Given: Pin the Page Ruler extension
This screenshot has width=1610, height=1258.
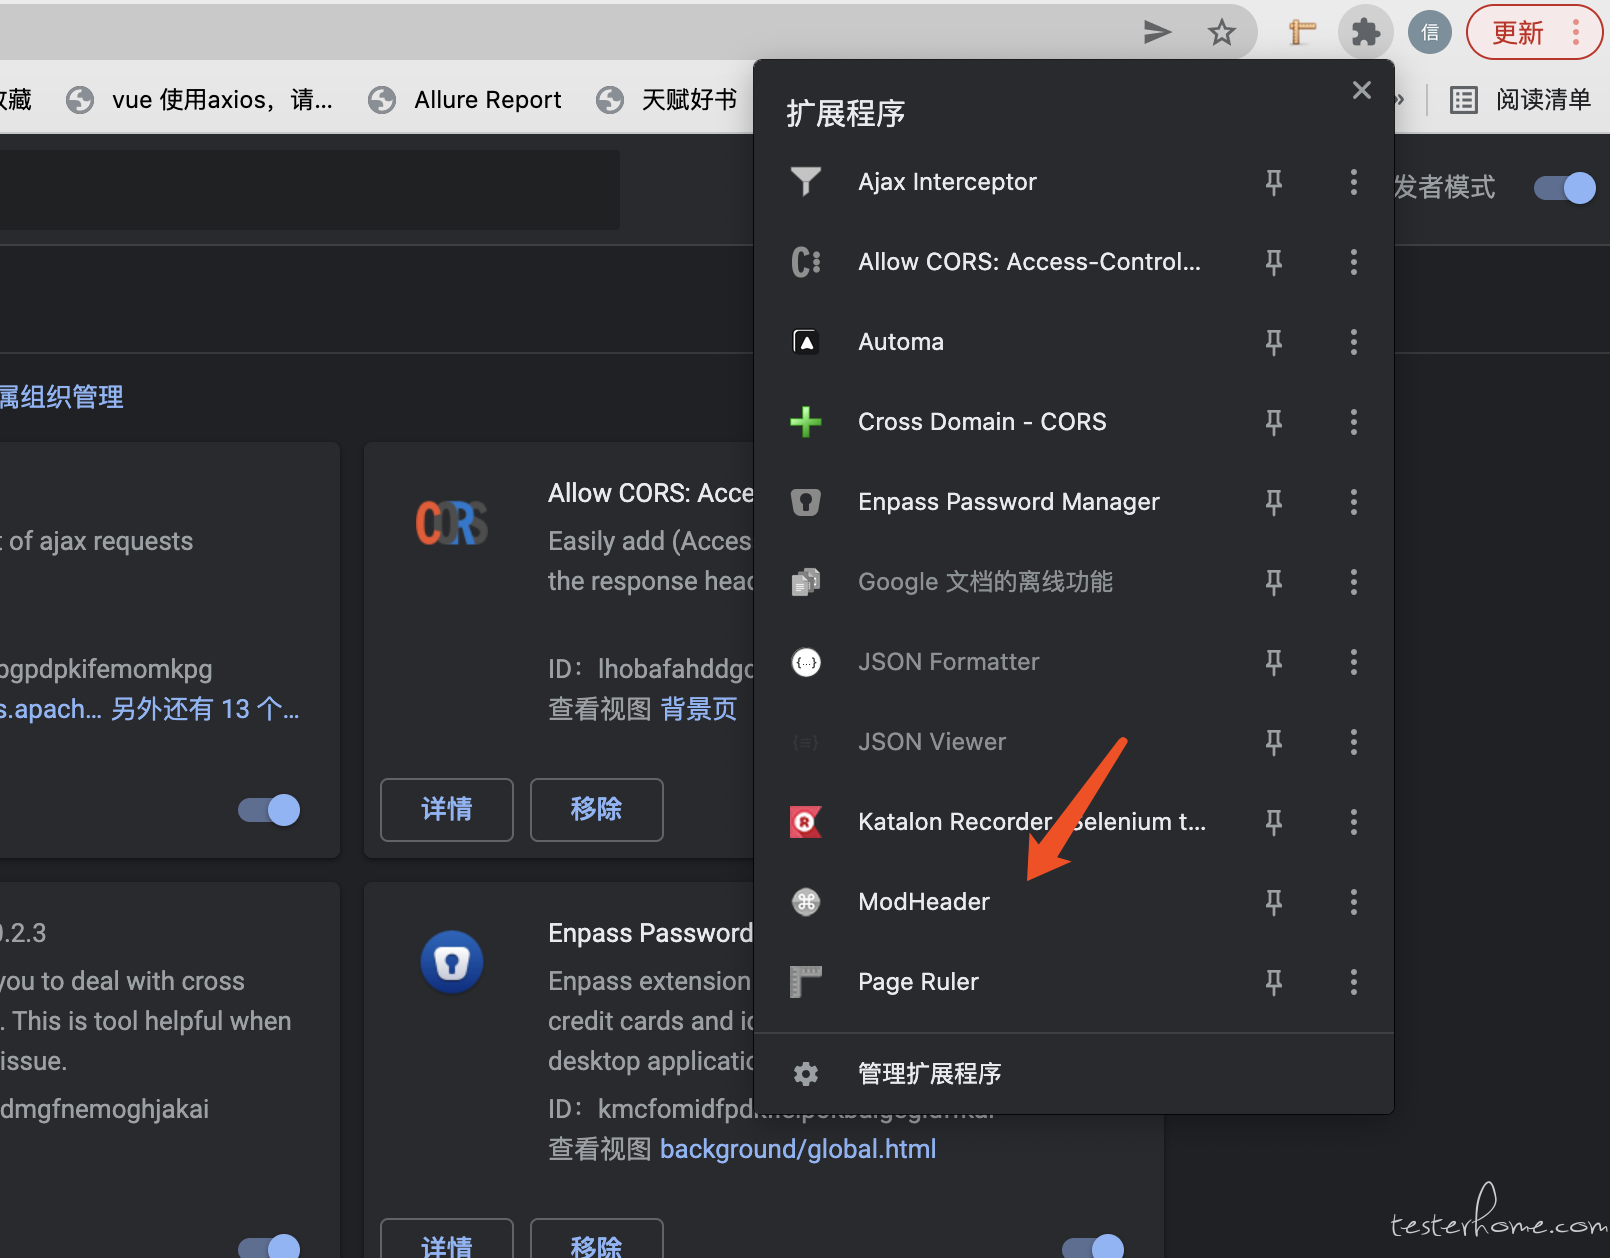Looking at the screenshot, I should [x=1274, y=982].
